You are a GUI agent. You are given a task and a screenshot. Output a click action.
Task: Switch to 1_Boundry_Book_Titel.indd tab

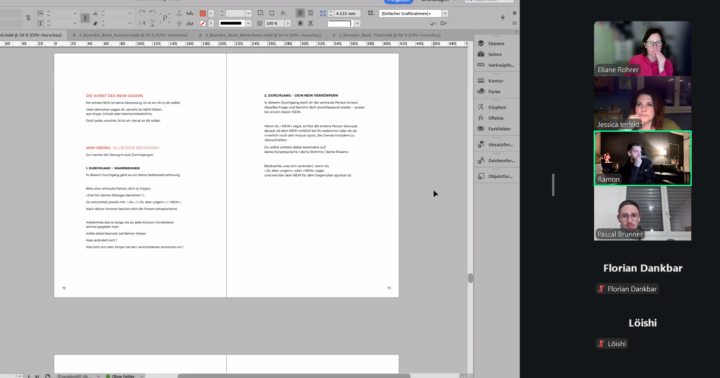point(390,35)
